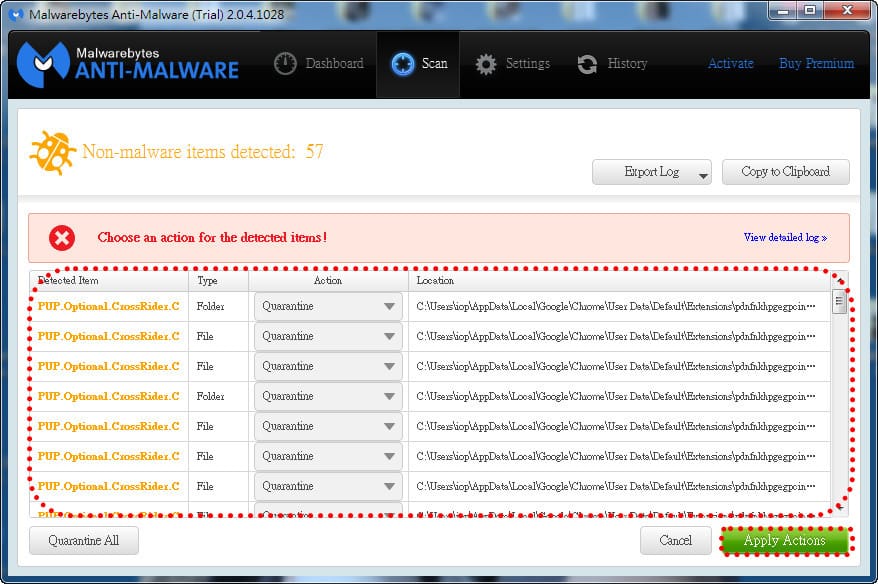The height and width of the screenshot is (584, 878).
Task: Click the Buy Premium link
Action: [816, 63]
